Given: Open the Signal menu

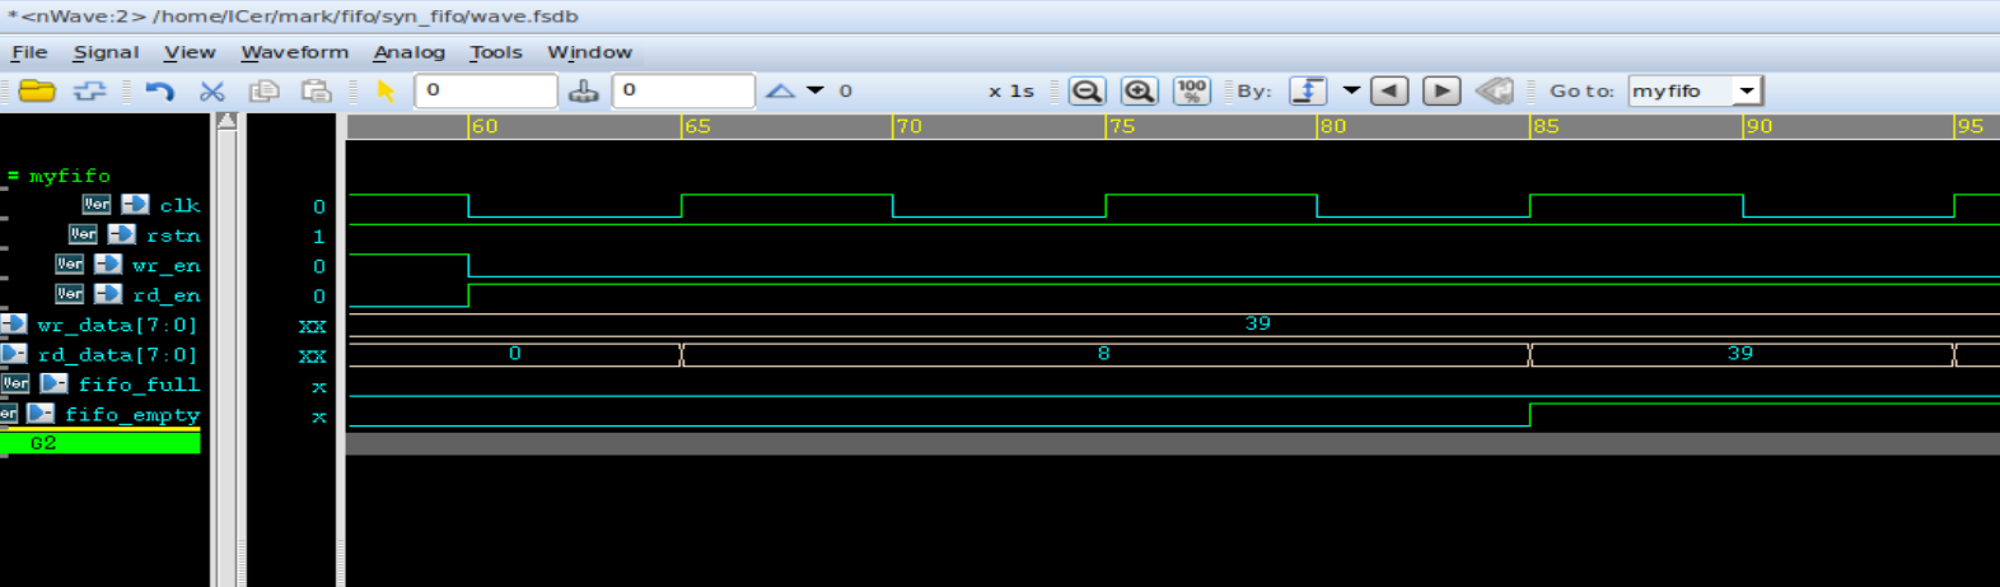Looking at the screenshot, I should tap(106, 52).
